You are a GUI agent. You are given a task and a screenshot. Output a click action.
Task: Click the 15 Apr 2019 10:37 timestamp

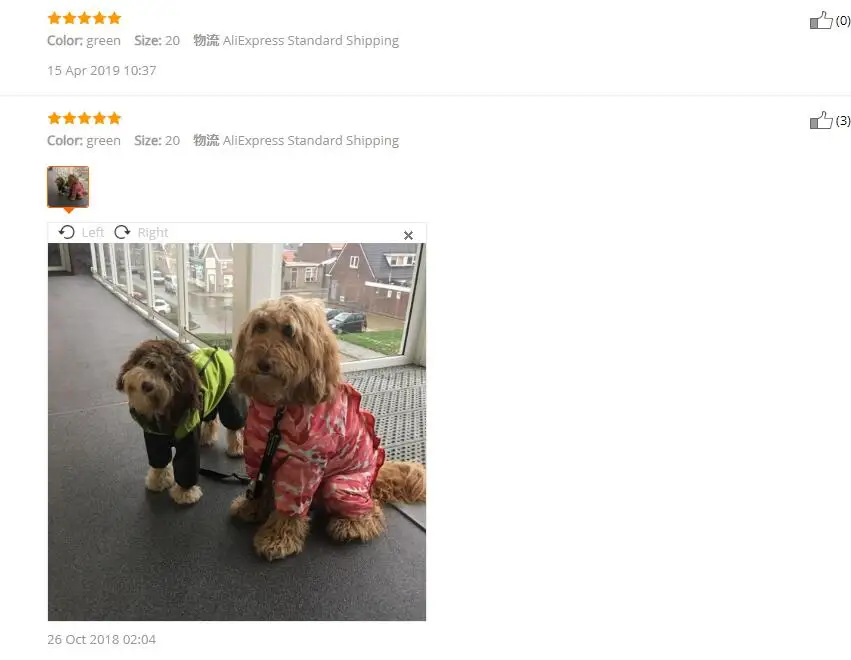pos(101,71)
